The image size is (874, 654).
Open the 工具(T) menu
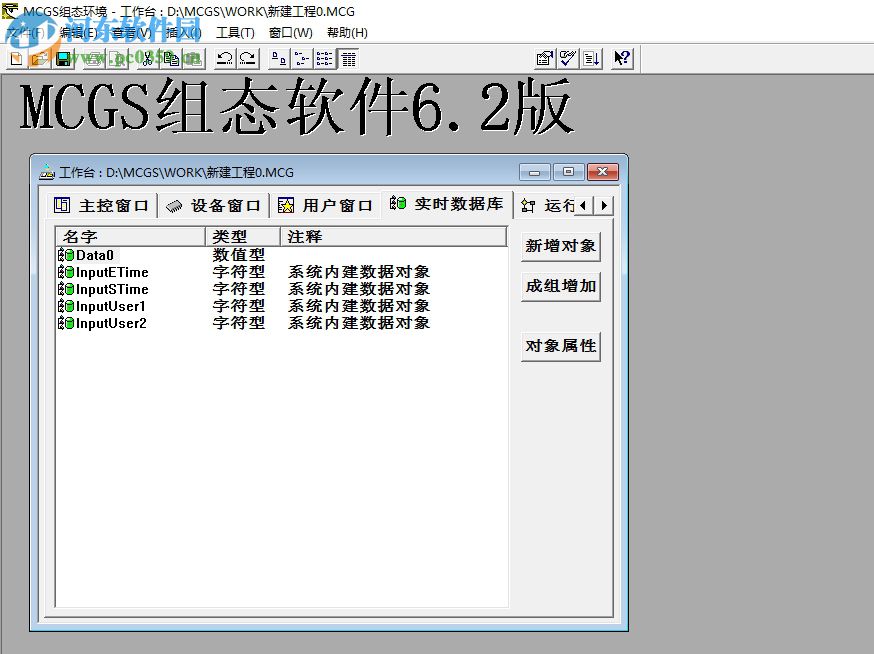click(237, 32)
